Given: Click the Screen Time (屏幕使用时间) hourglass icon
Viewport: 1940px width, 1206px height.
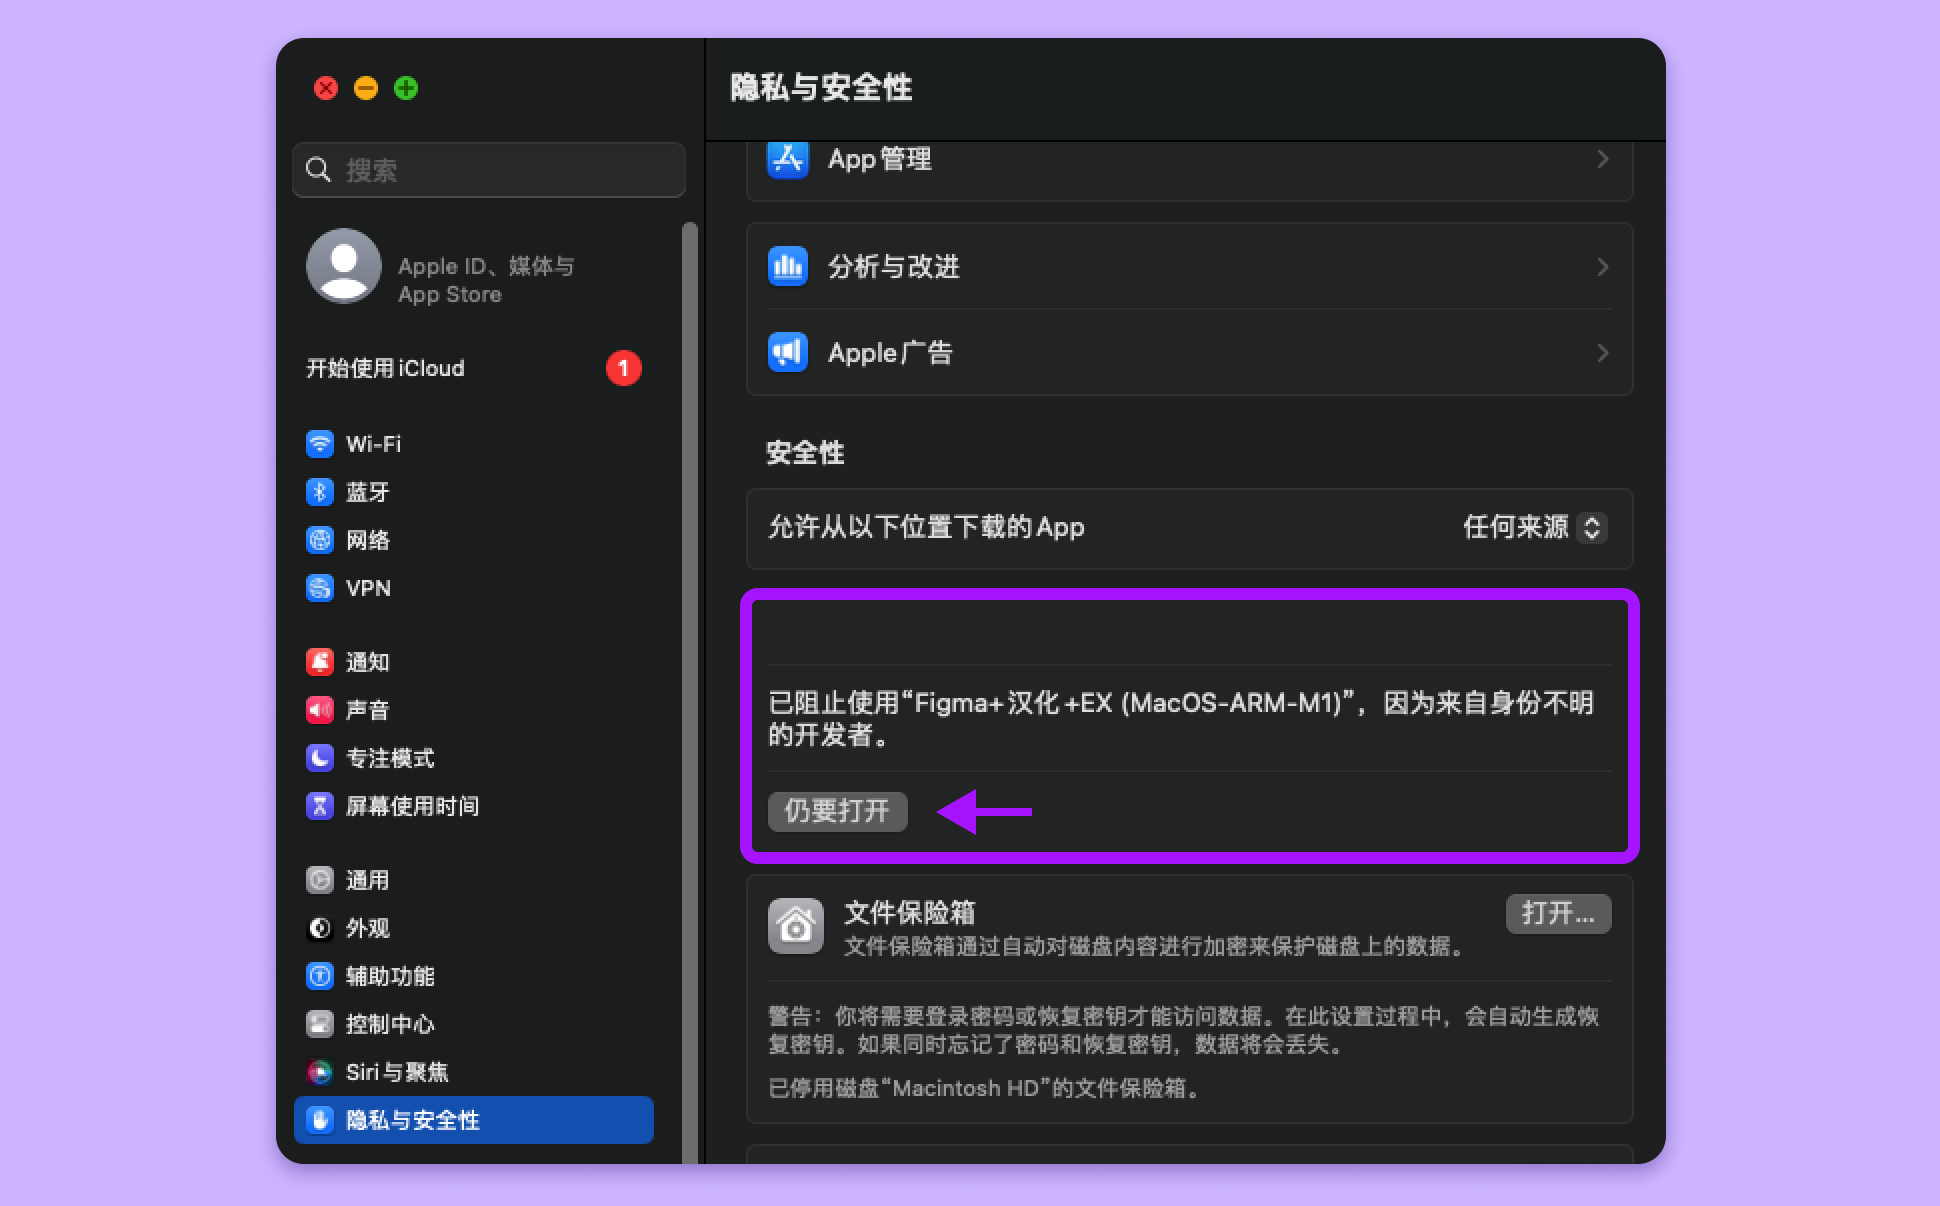Looking at the screenshot, I should [x=319, y=806].
